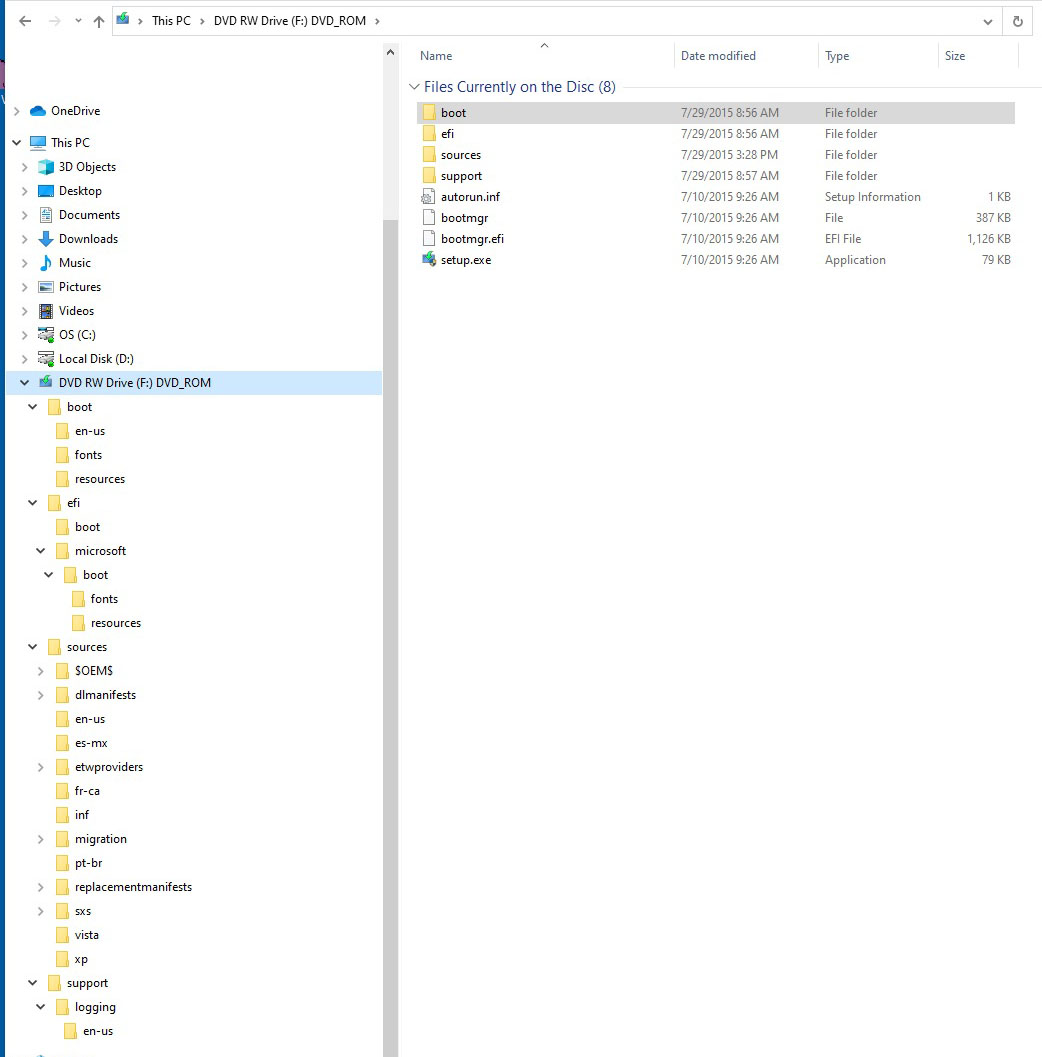The width and height of the screenshot is (1042, 1057).
Task: Select es-mx folder in tree
Action: tap(91, 743)
